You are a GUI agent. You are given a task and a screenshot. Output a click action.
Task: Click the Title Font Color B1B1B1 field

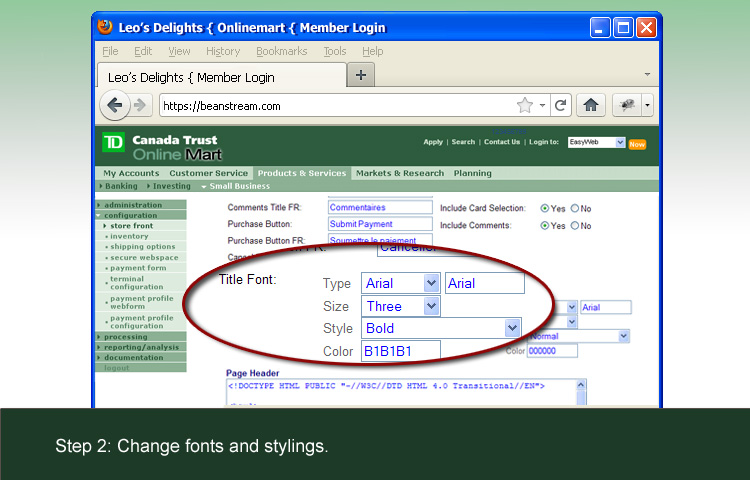pos(401,351)
